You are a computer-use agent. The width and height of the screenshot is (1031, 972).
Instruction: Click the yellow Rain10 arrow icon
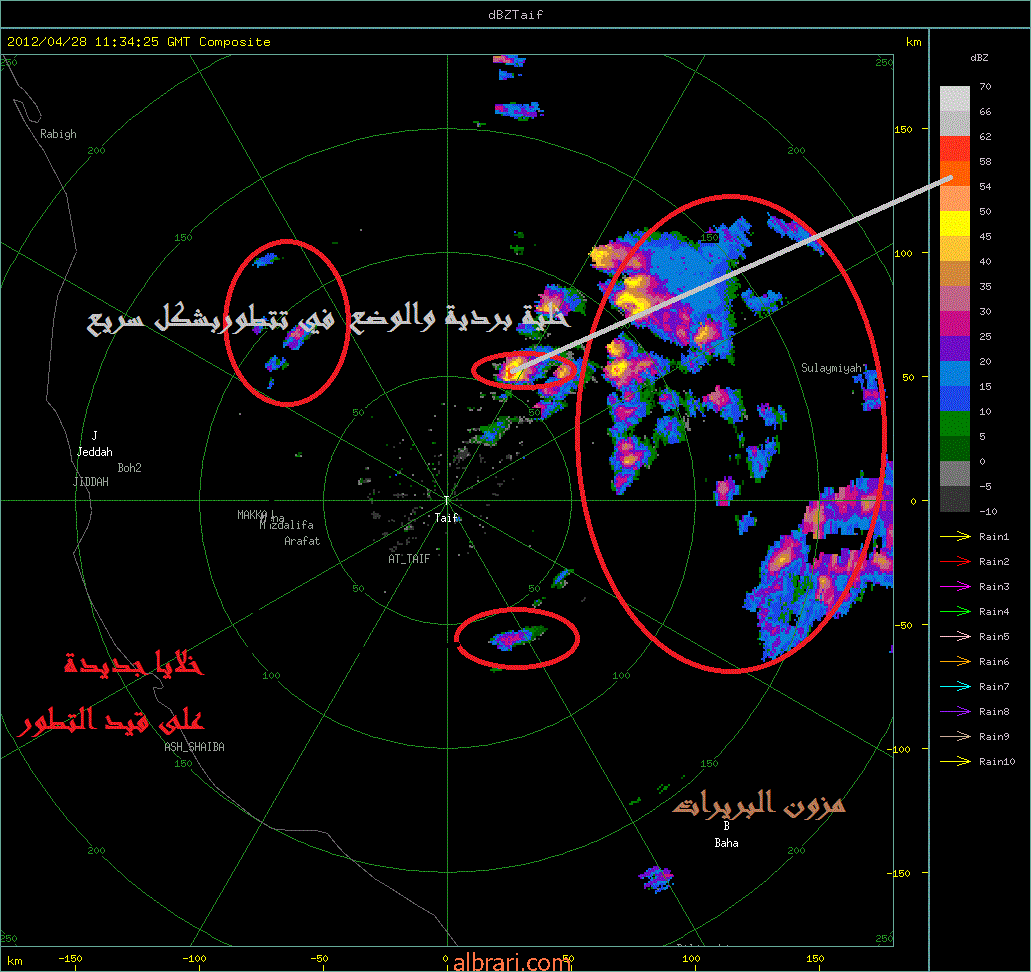(955, 762)
